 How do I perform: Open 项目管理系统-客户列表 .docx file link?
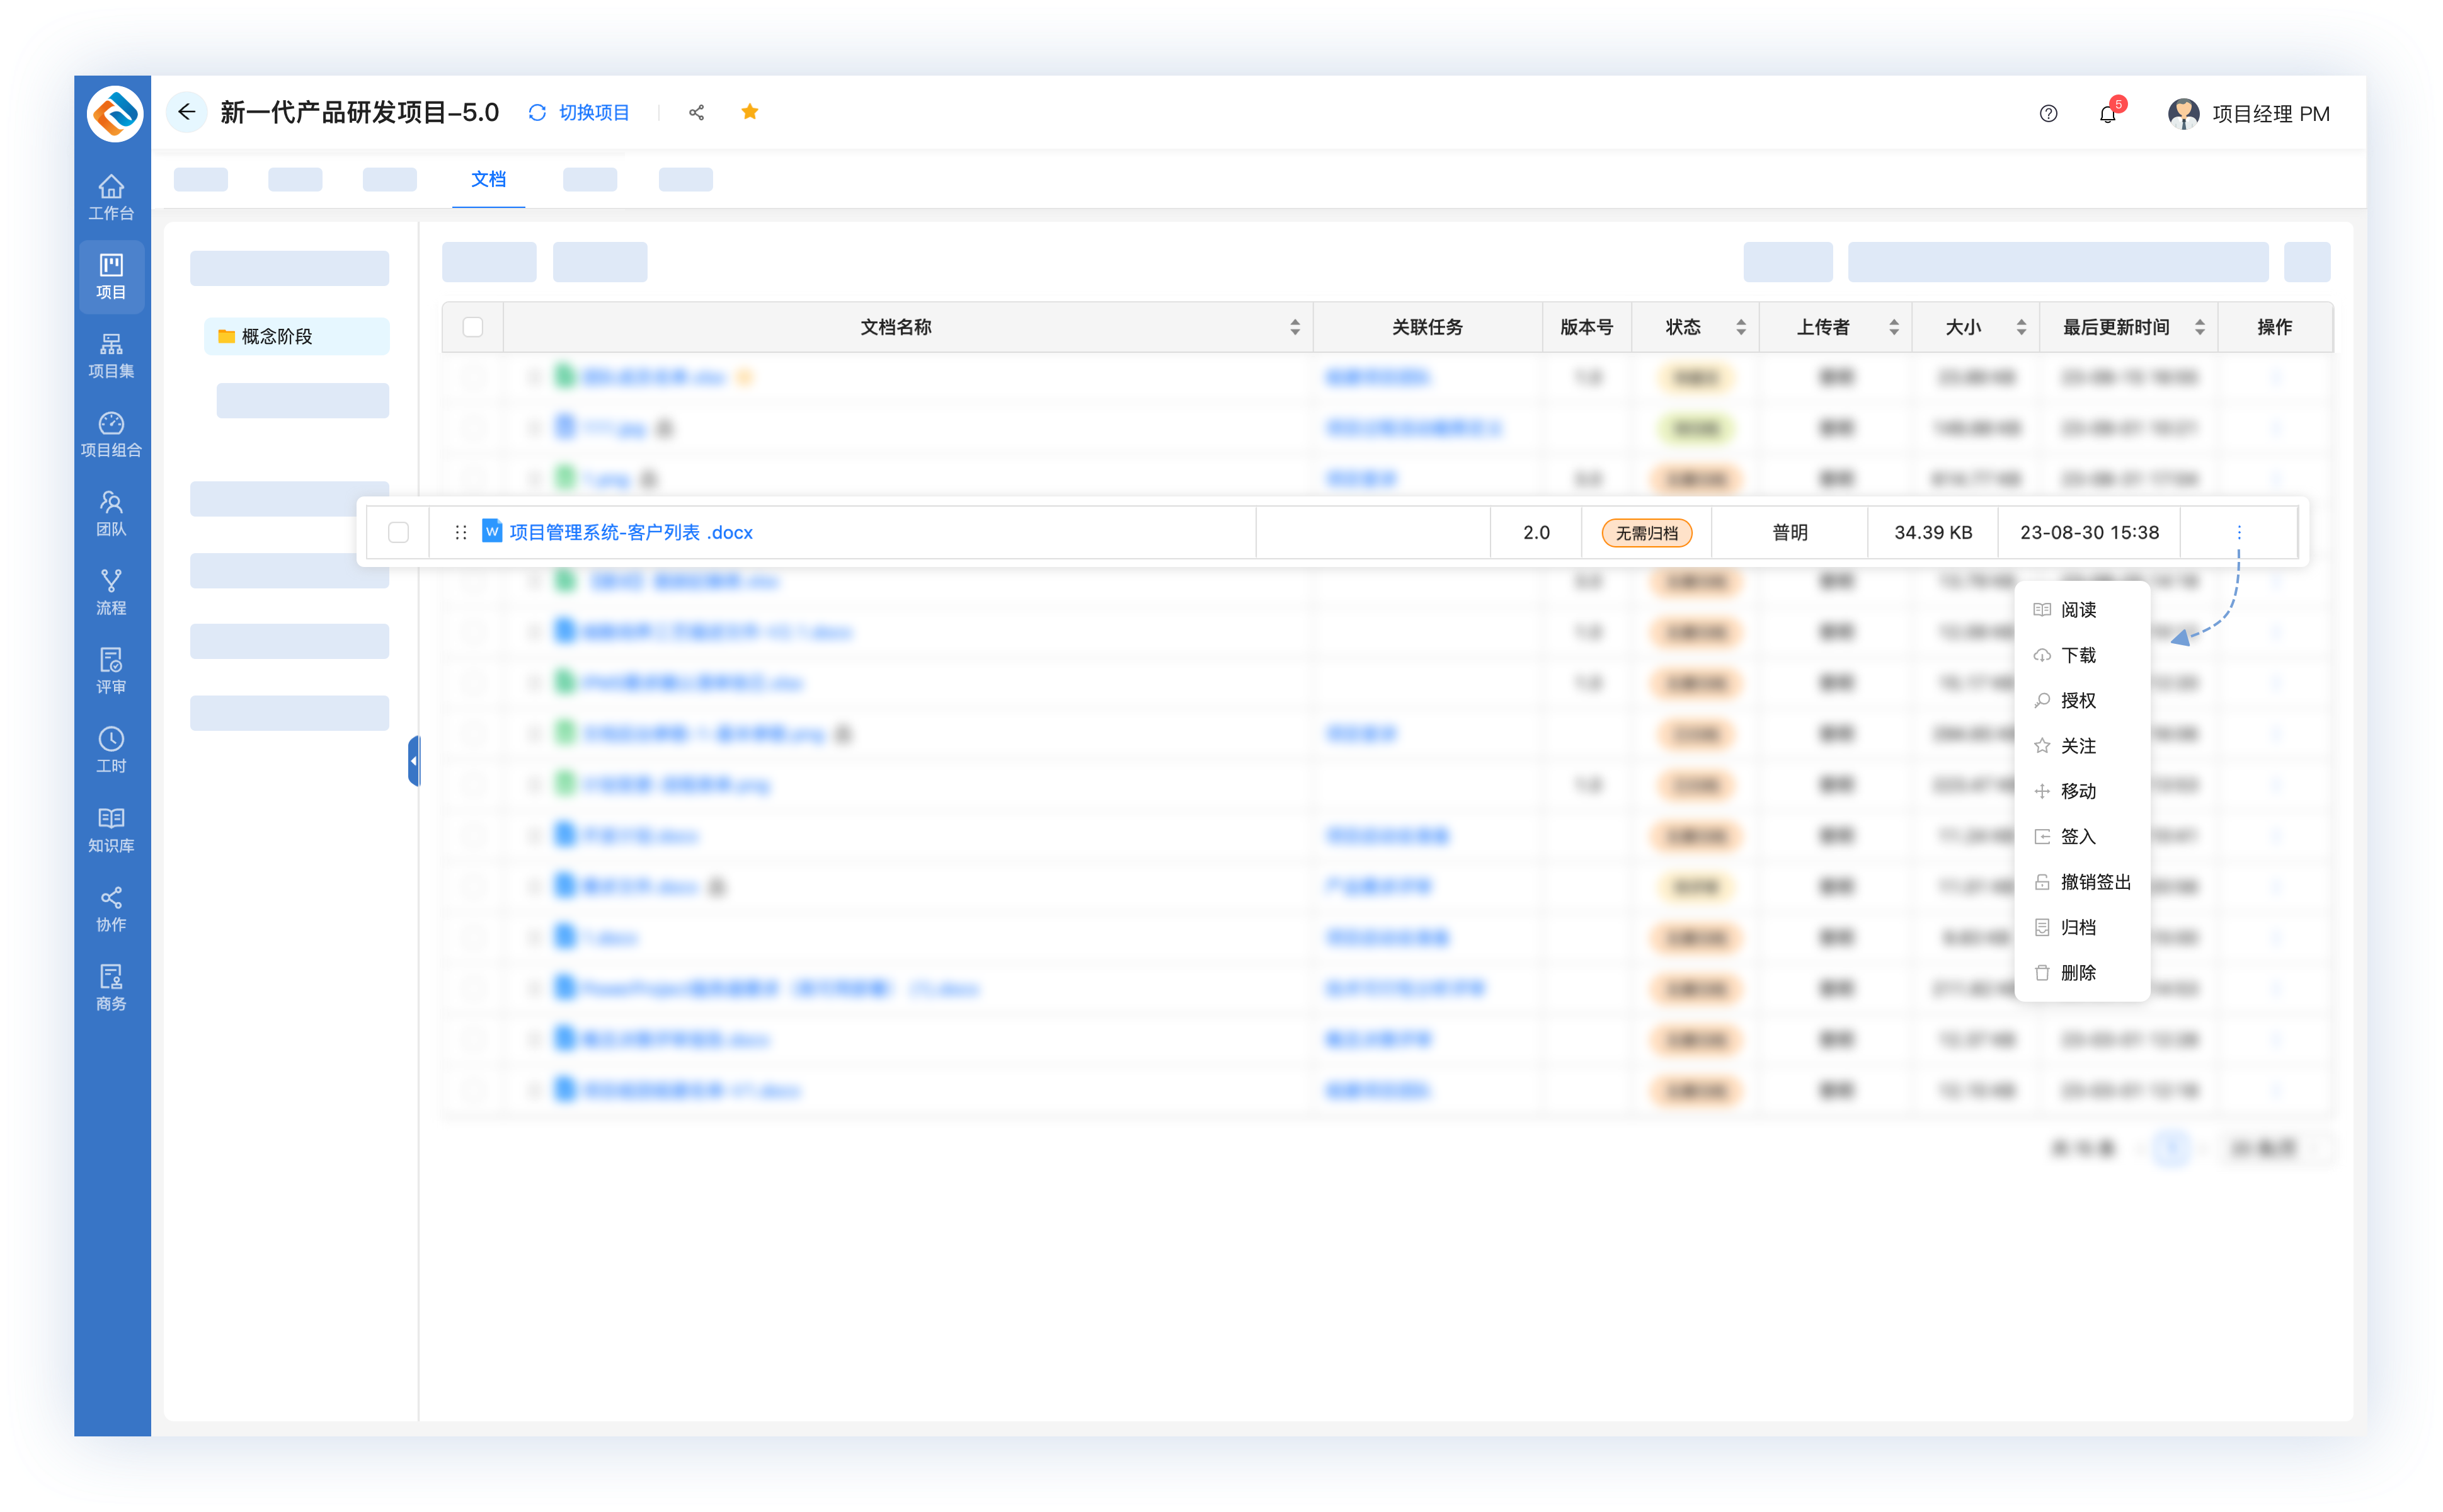tap(630, 532)
